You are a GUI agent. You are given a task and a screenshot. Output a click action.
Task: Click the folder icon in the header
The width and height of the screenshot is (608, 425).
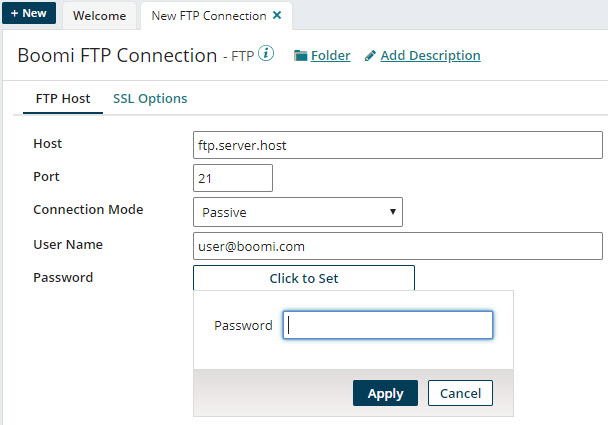pos(300,56)
